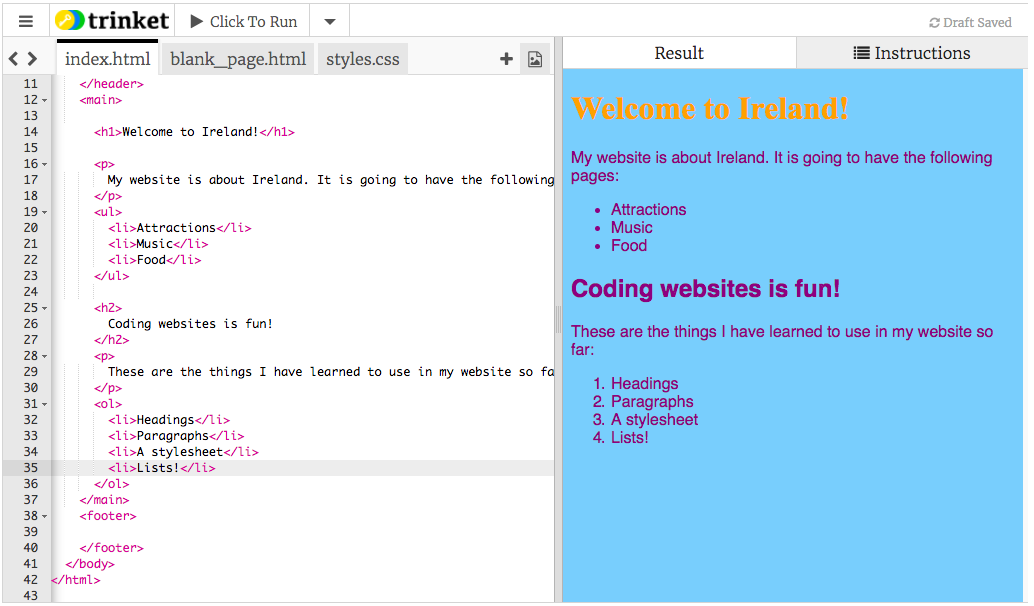Open the styles.css tab
Image resolution: width=1034 pixels, height=606 pixels.
click(x=362, y=59)
